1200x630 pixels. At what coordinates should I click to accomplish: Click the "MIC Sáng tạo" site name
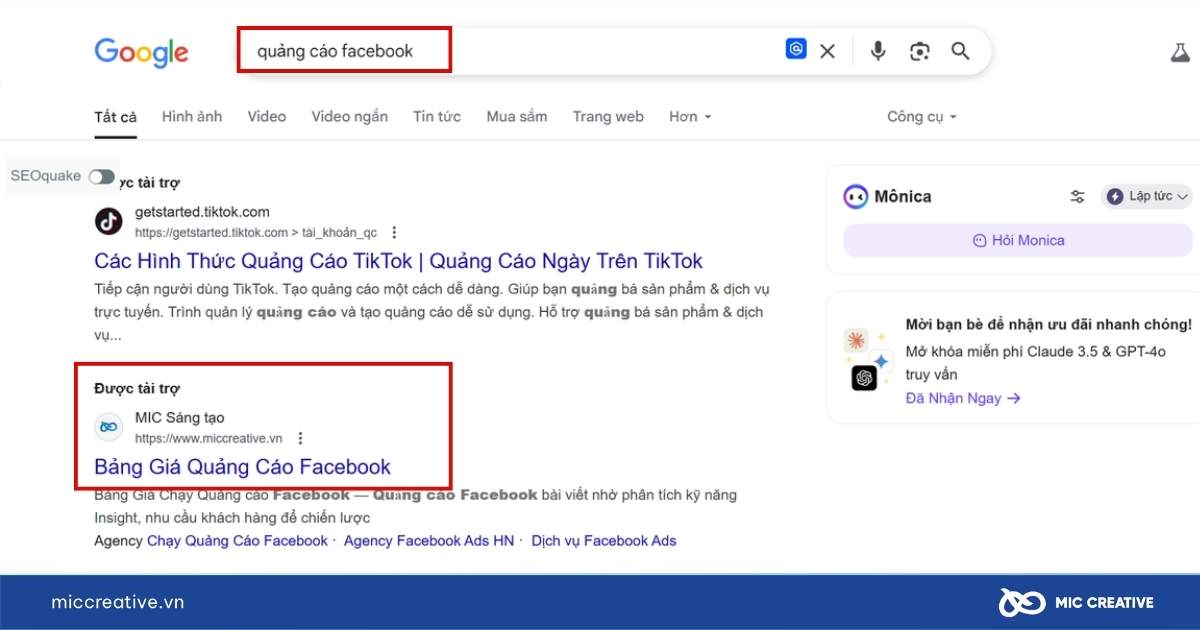coord(180,417)
